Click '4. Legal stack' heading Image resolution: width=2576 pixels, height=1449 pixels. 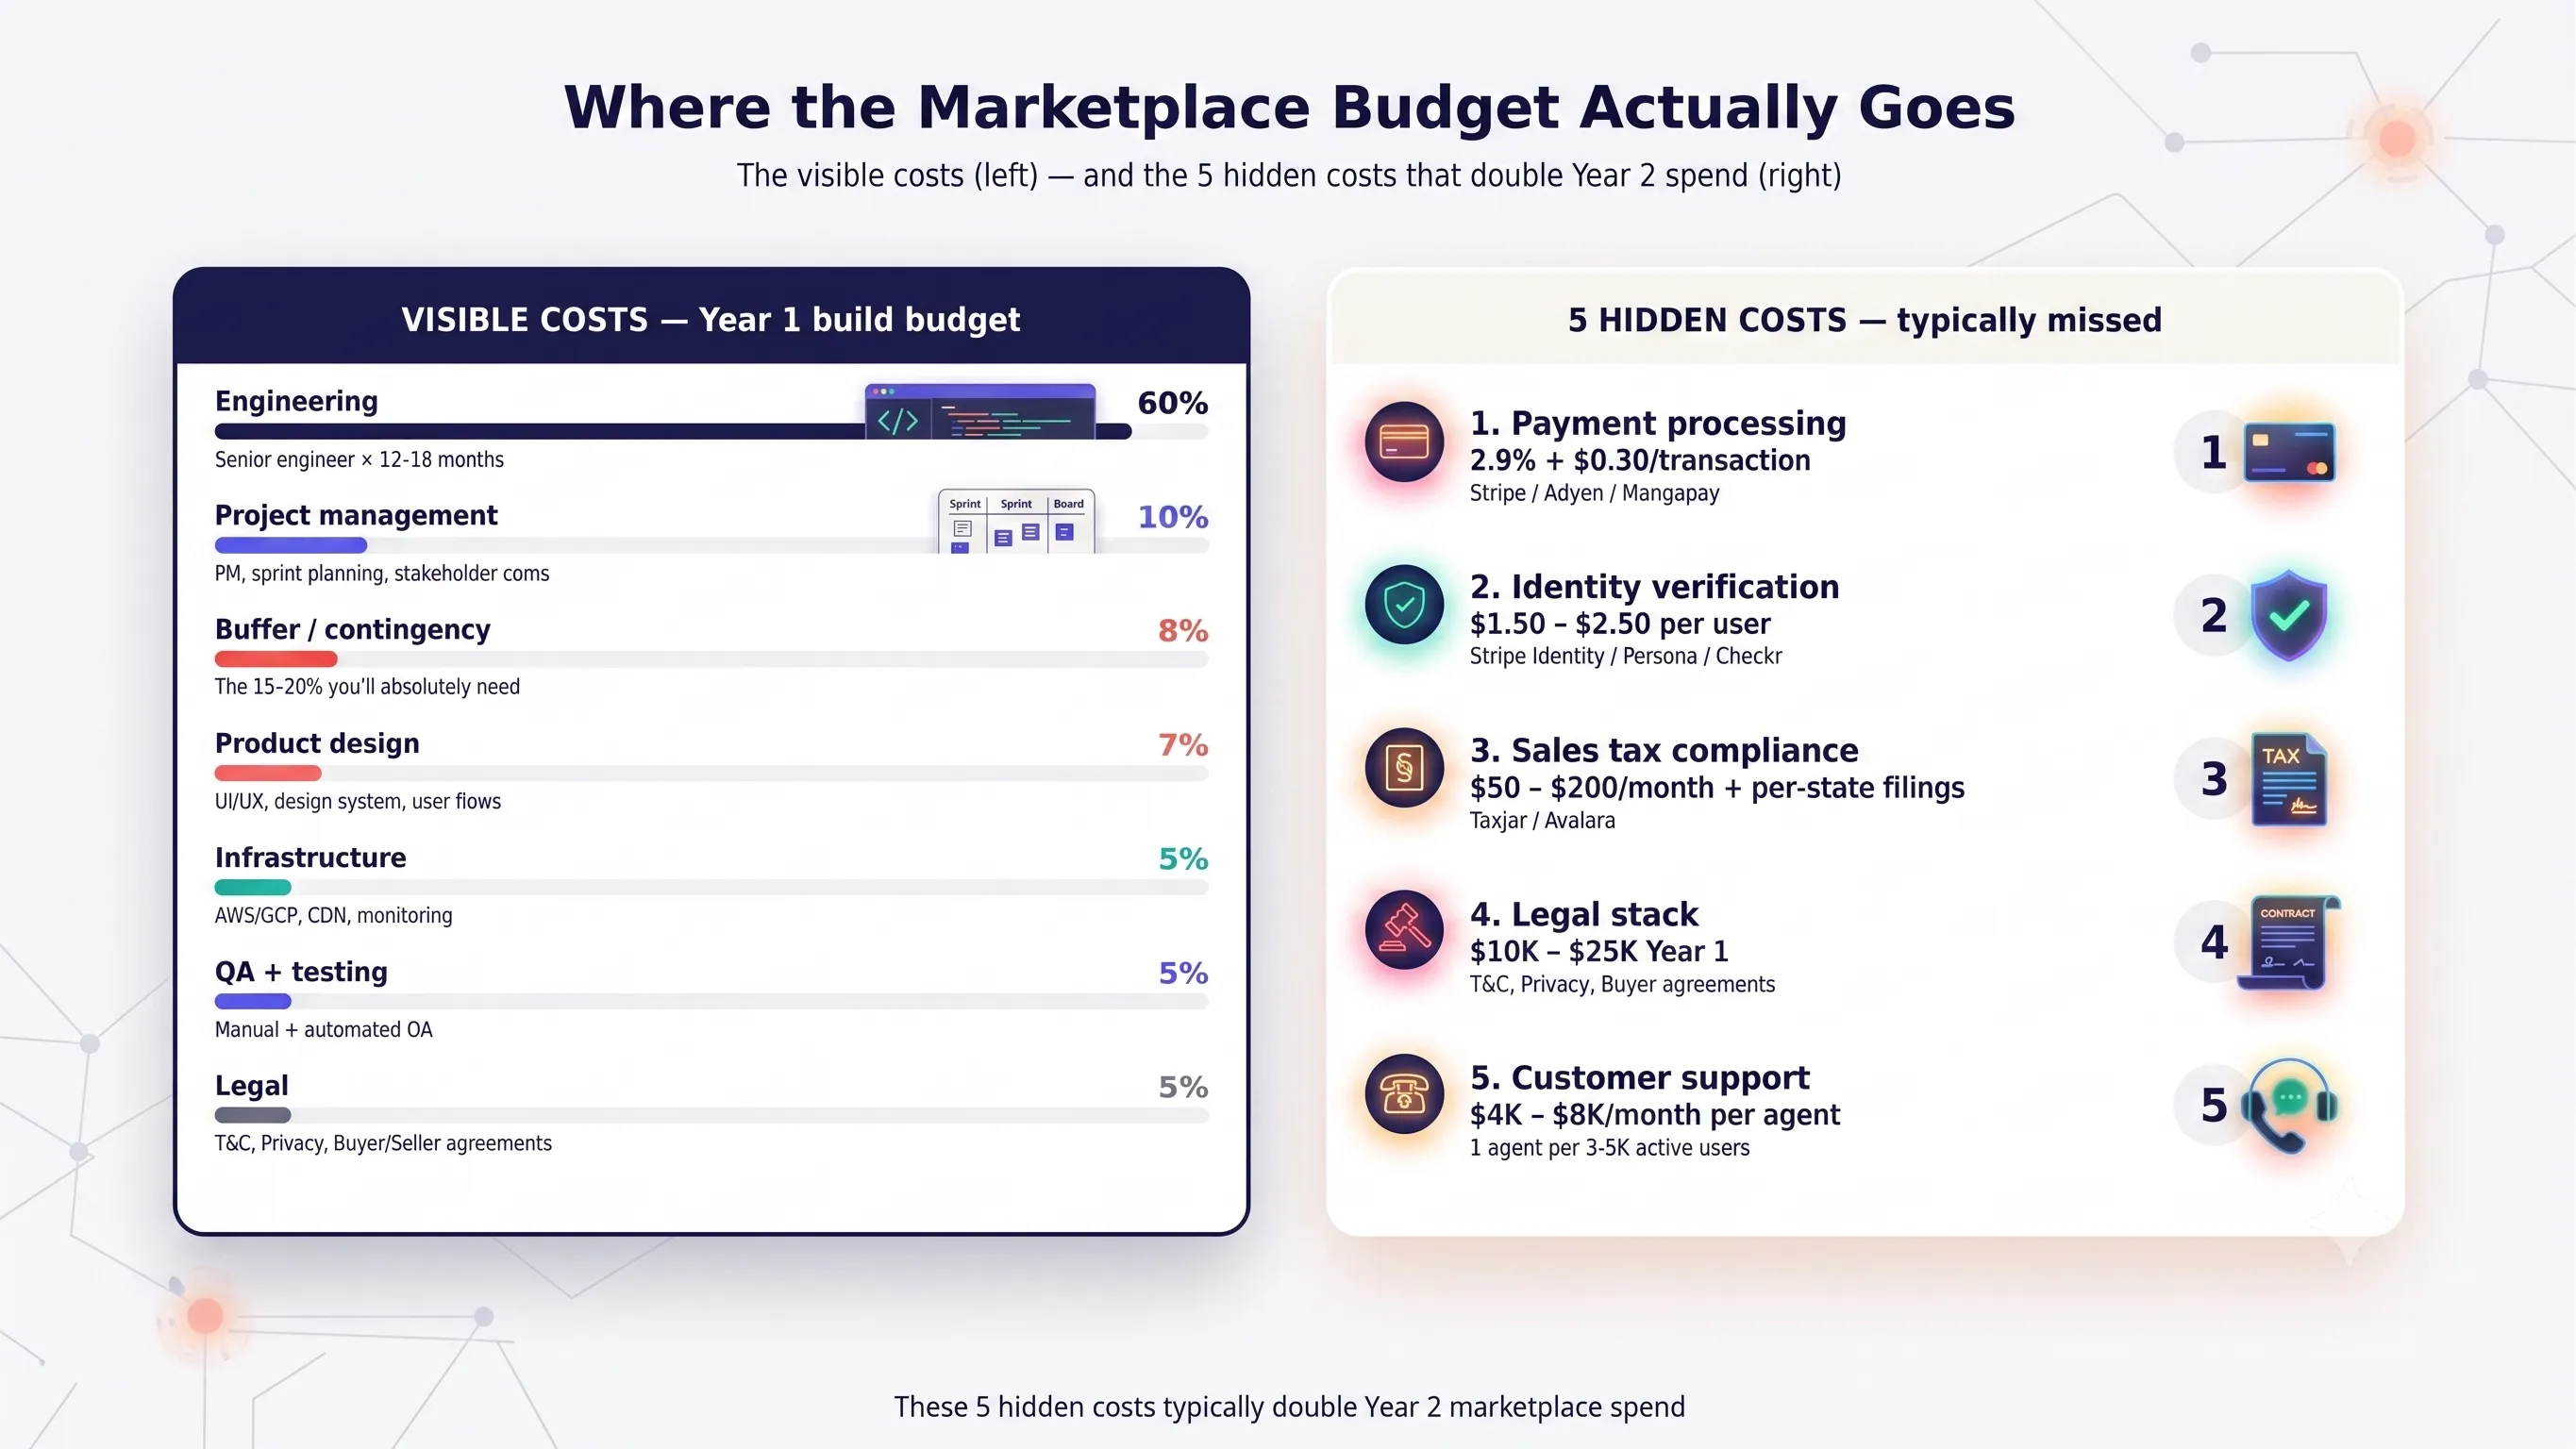click(x=1584, y=915)
